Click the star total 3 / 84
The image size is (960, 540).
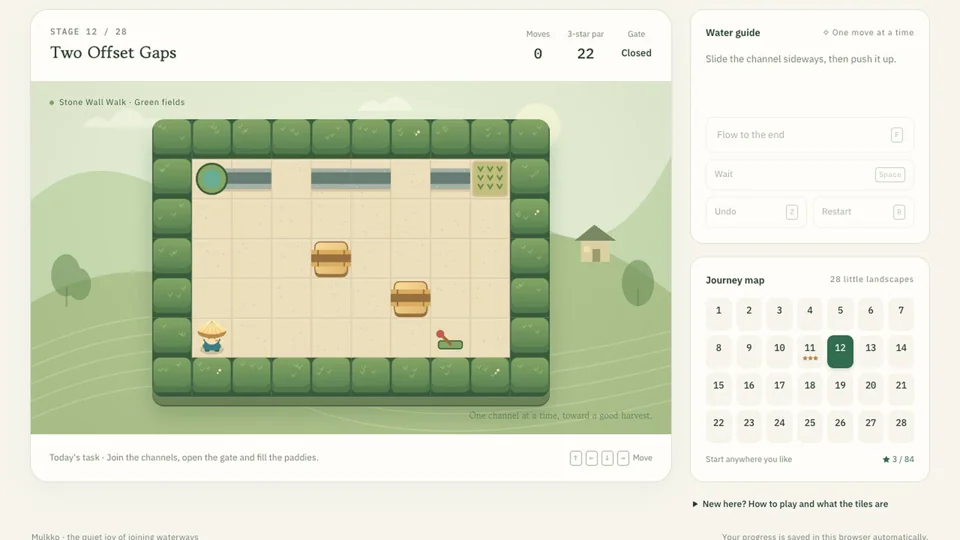(898, 459)
